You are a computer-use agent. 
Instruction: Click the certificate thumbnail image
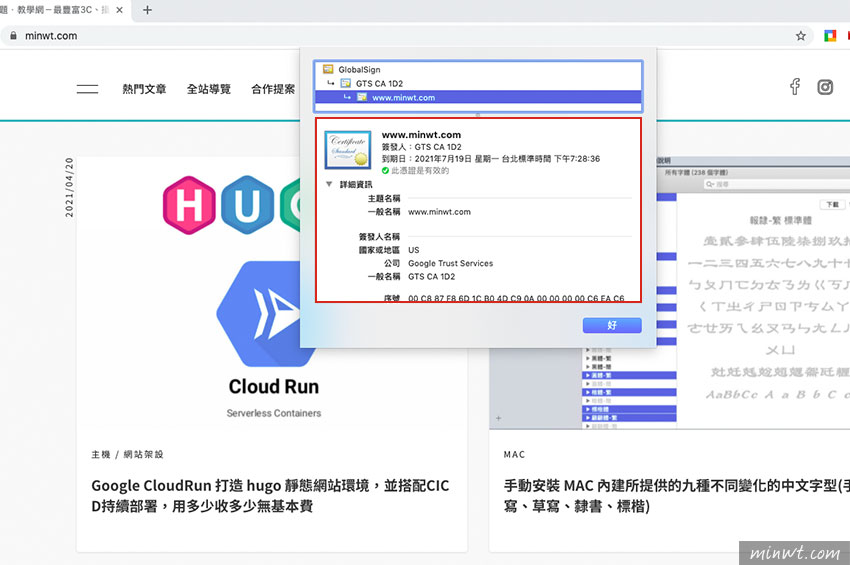347,150
